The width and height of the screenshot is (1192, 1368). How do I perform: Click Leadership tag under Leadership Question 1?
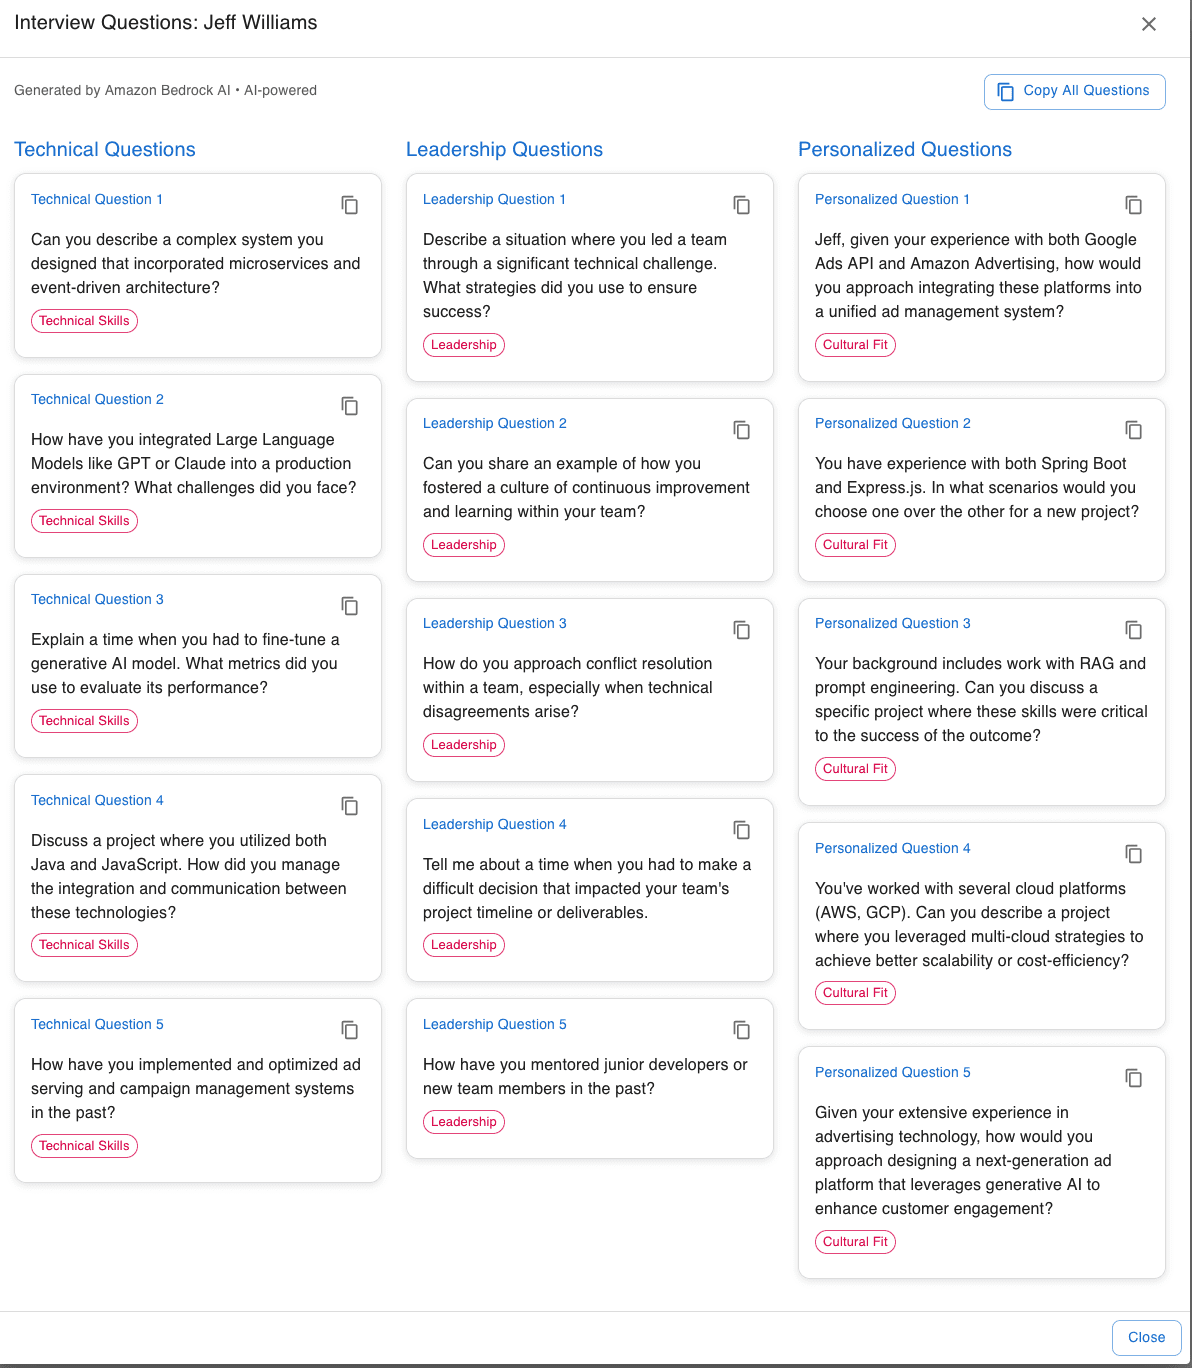coord(464,345)
